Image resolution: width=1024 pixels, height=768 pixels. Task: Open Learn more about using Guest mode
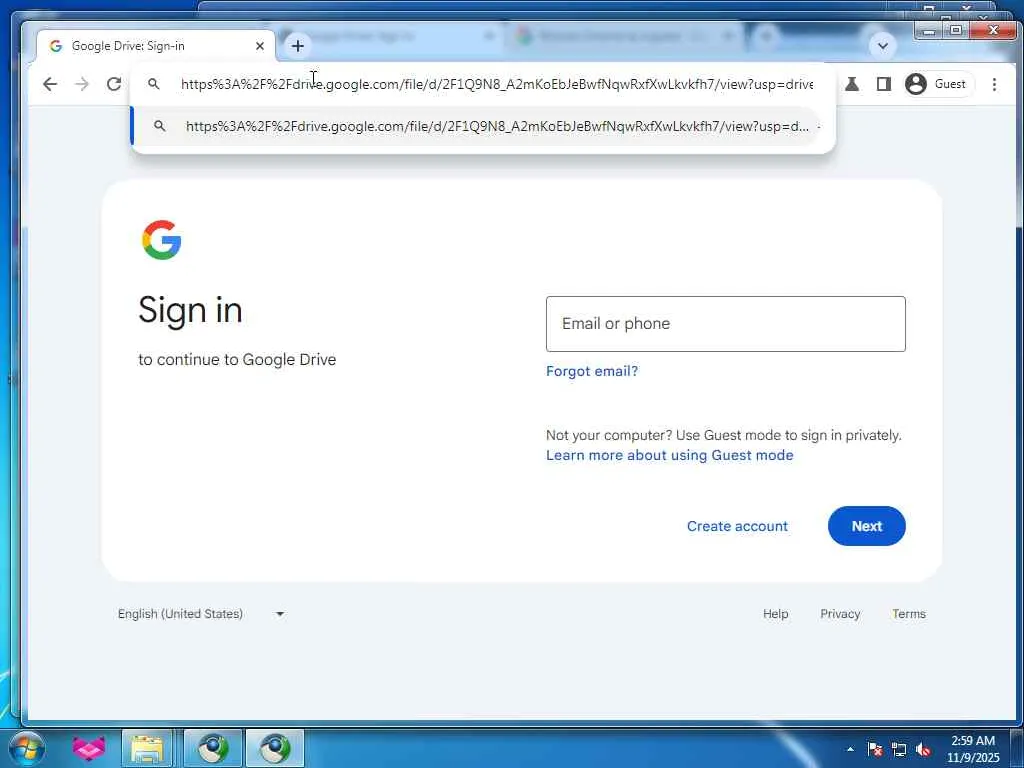[x=669, y=455]
